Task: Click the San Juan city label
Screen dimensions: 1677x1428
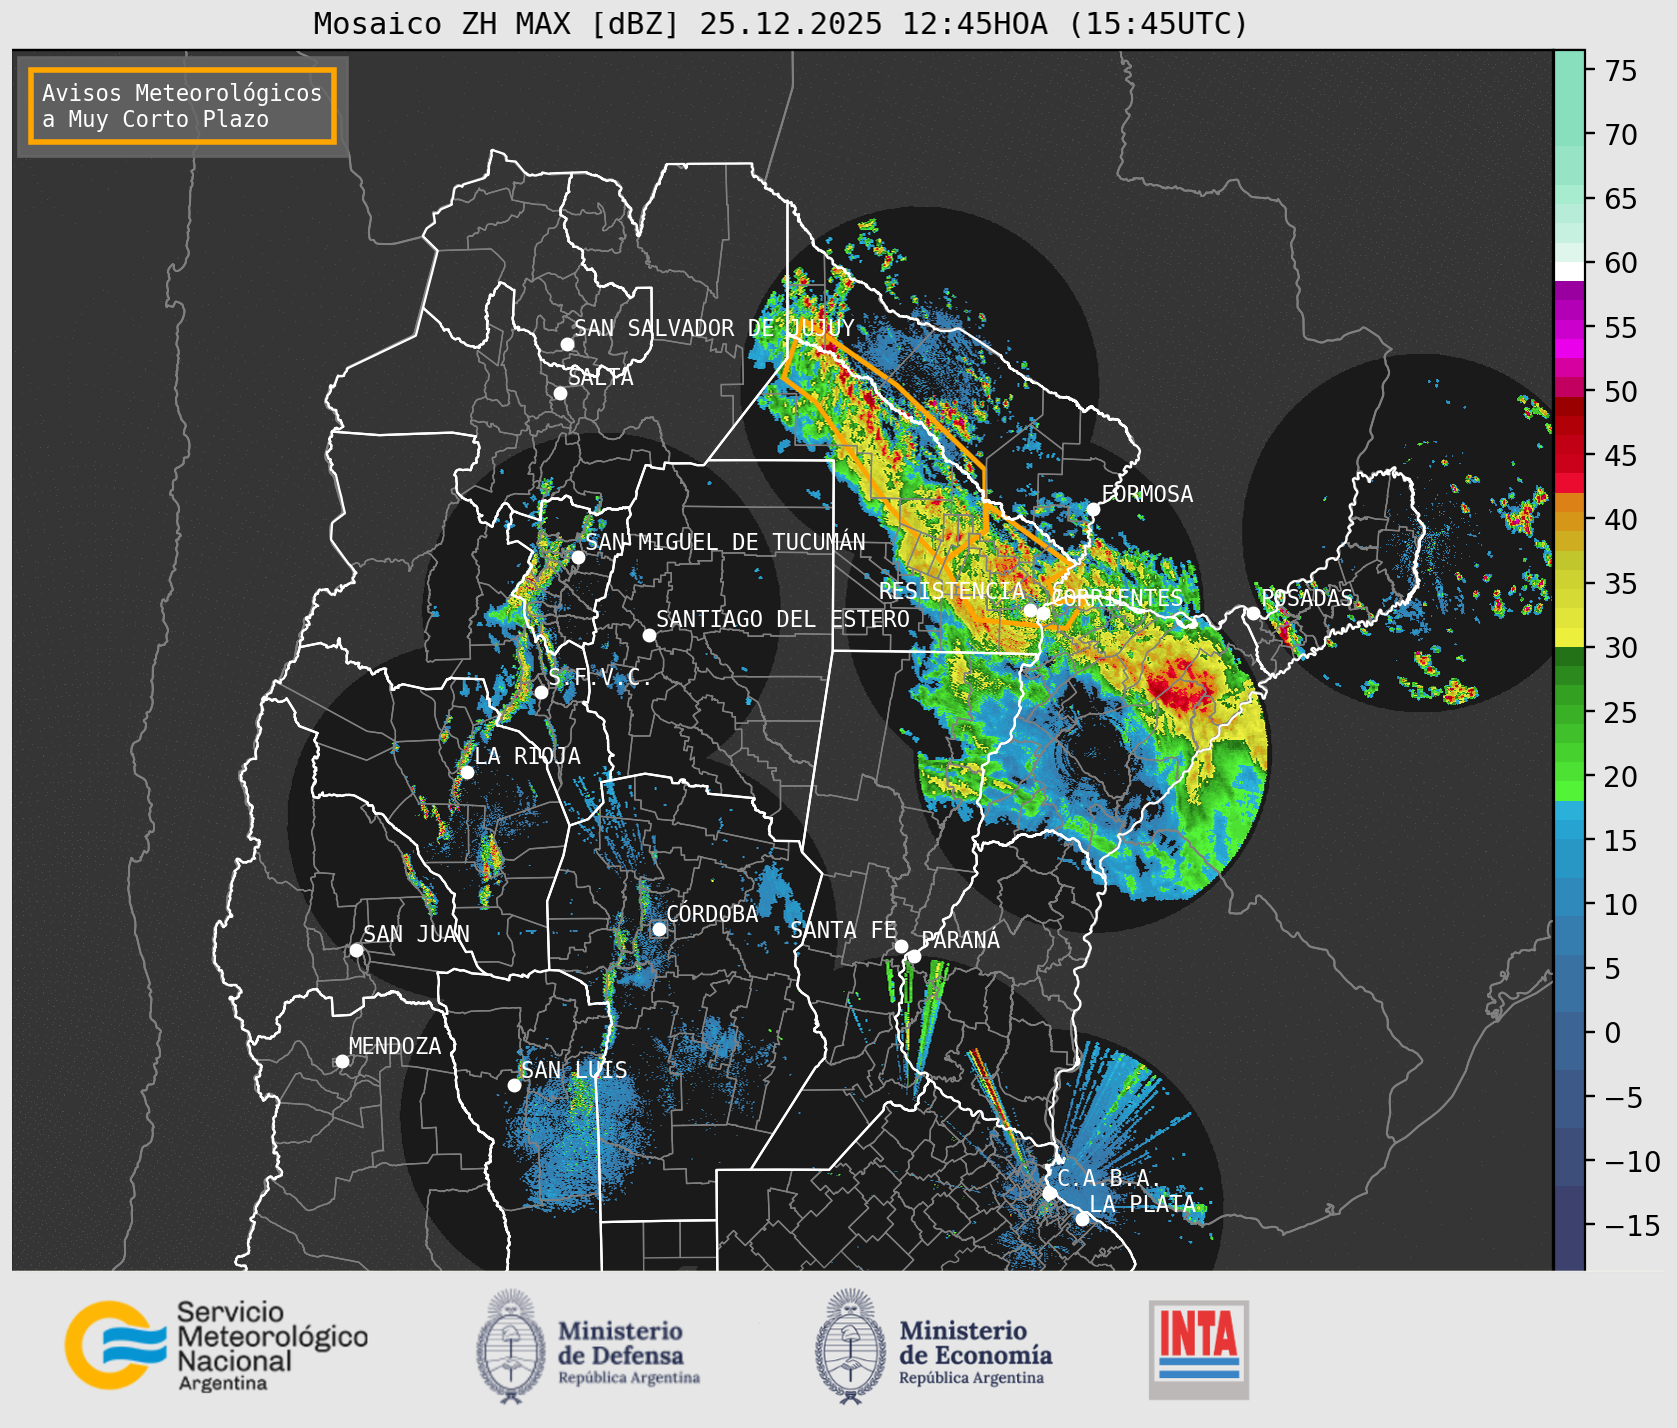Action: 416,934
